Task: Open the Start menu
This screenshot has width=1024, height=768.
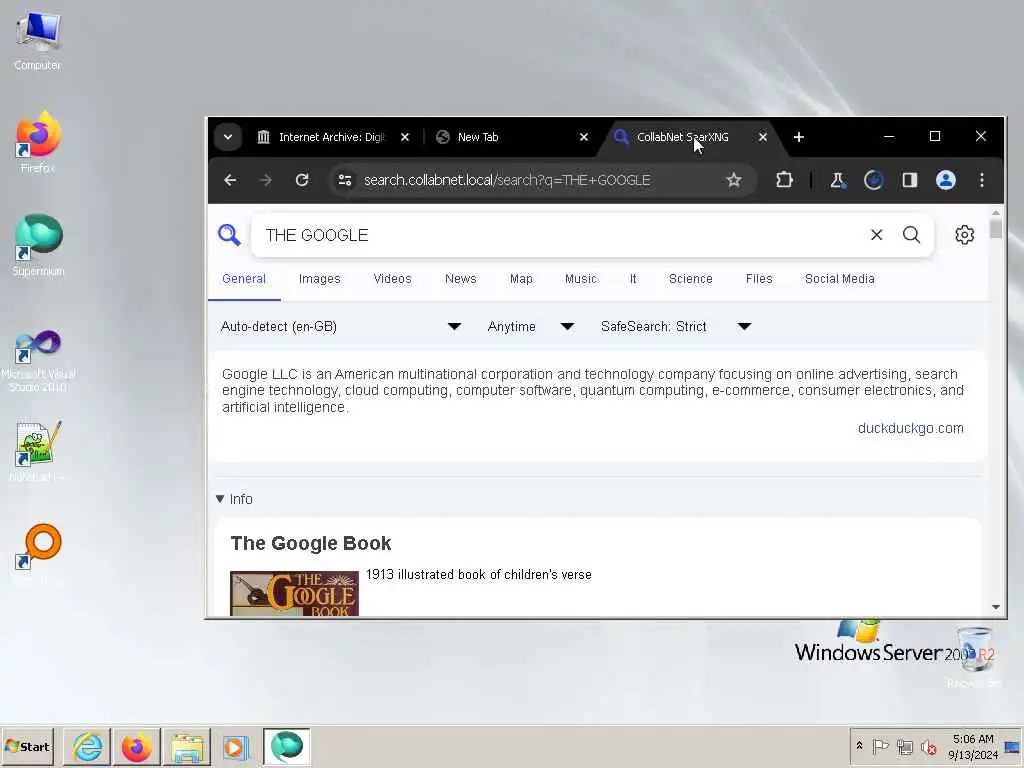Action: click(27, 746)
